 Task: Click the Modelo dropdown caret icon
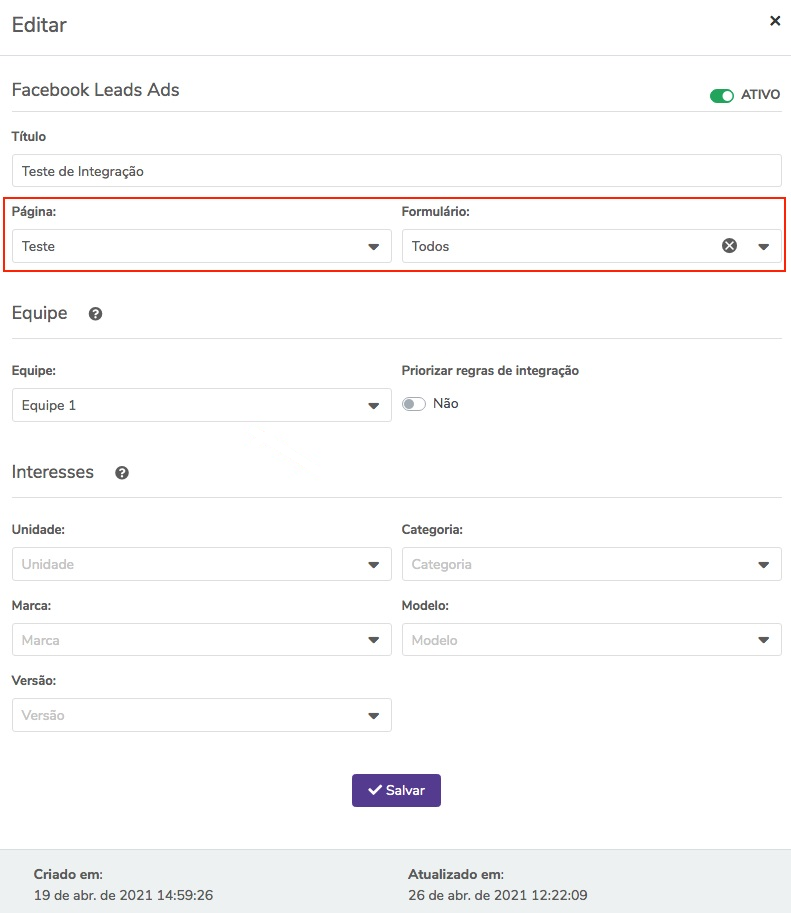pos(764,640)
